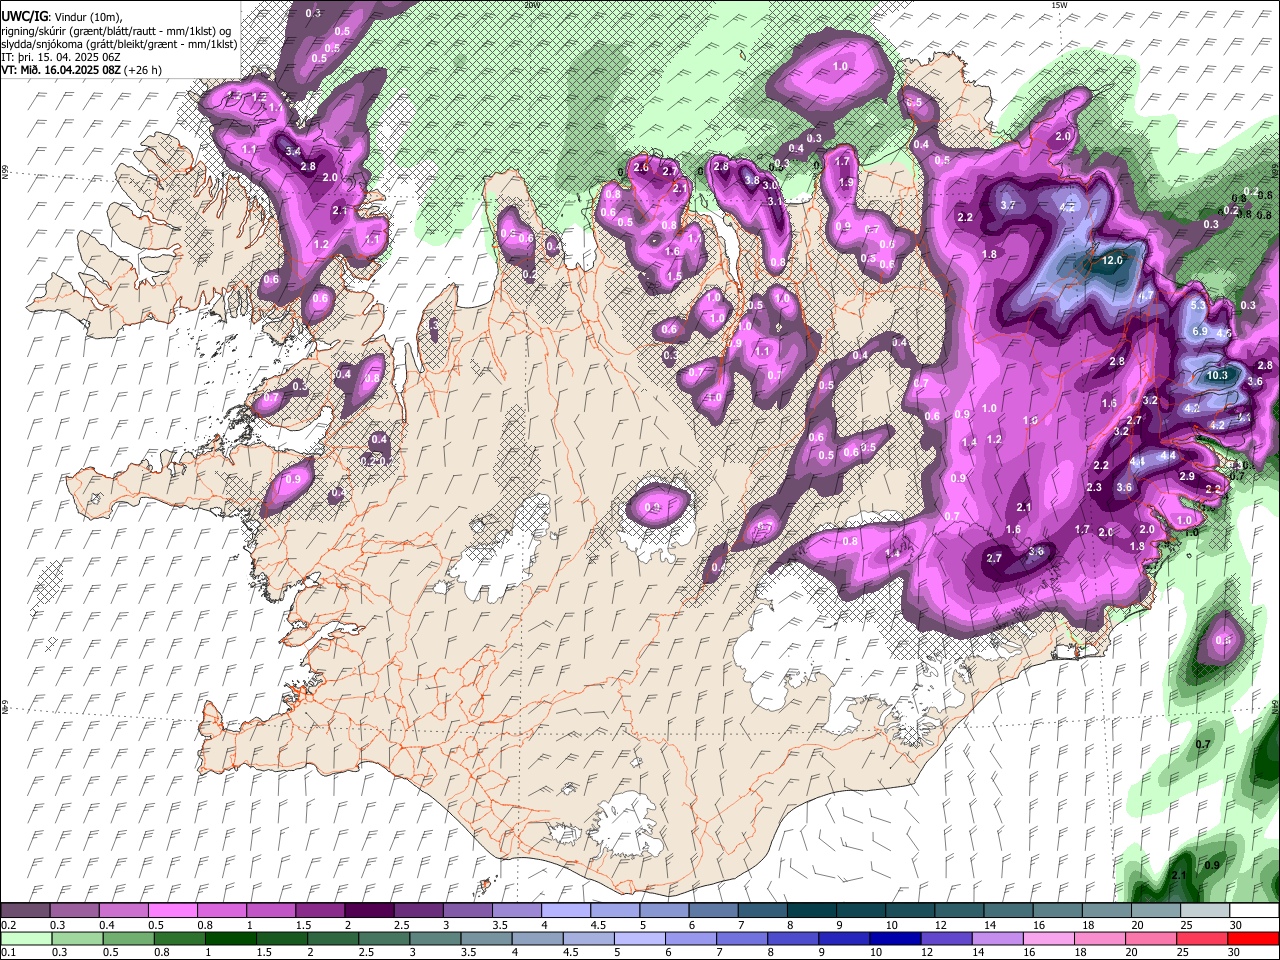This screenshot has width=1280, height=960.
Task: Pick snow legend swatch between 0.5 and 0.8
Action: pyautogui.click(x=172, y=911)
